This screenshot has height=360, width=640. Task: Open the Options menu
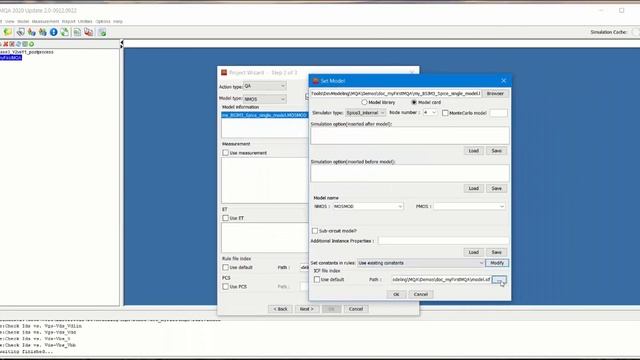click(x=103, y=21)
